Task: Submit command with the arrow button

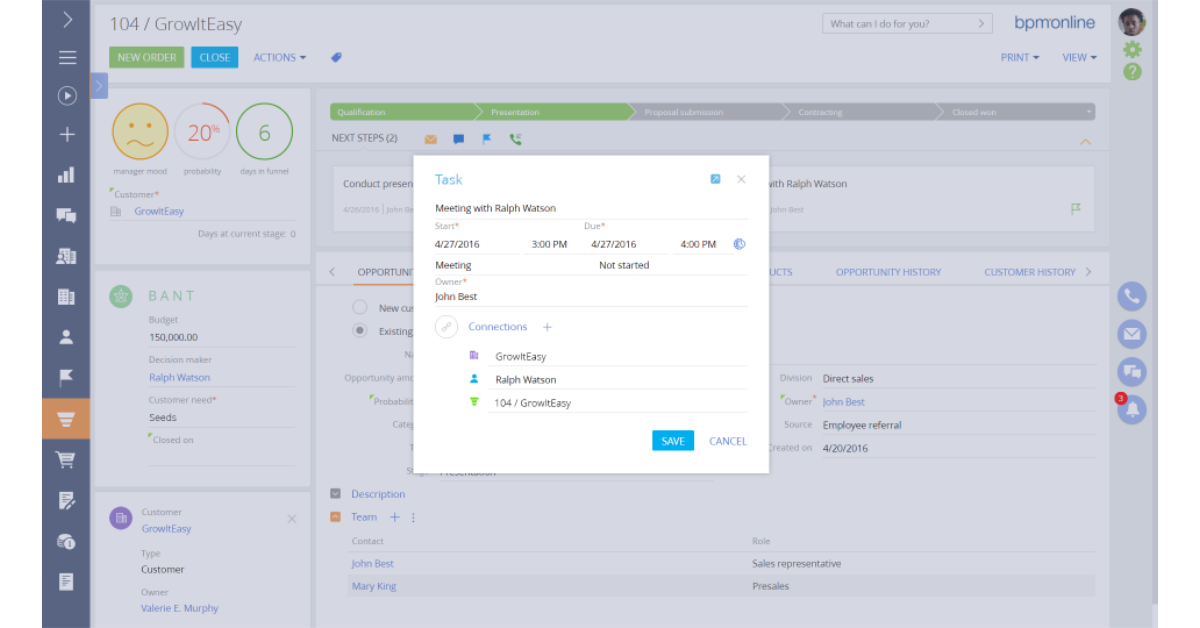Action: (x=982, y=23)
